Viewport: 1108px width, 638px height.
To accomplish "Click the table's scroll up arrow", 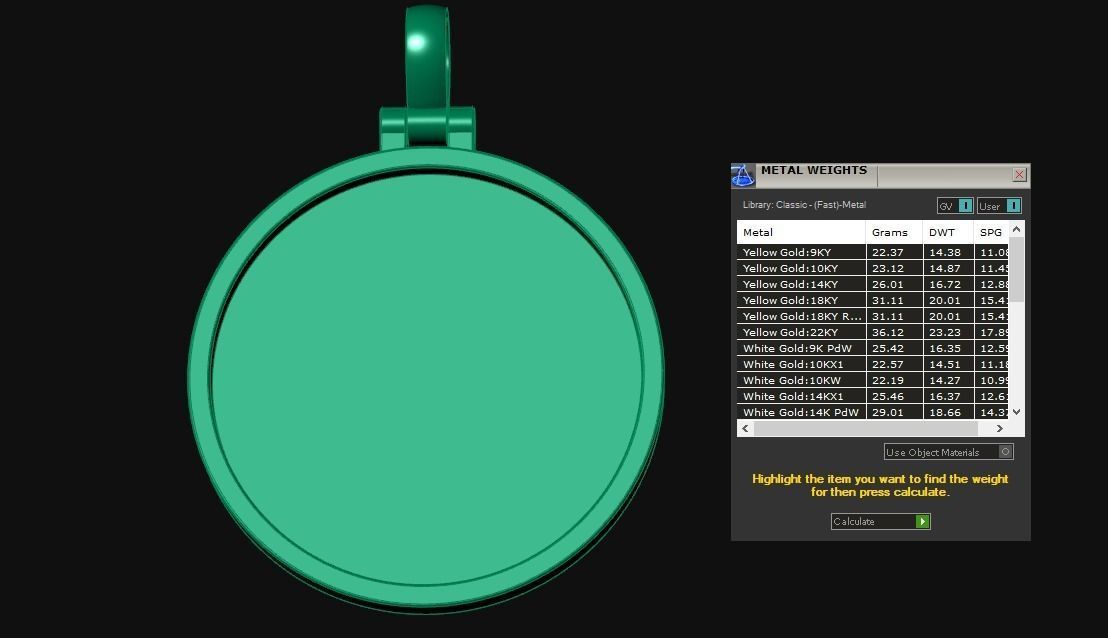I will click(x=1016, y=229).
